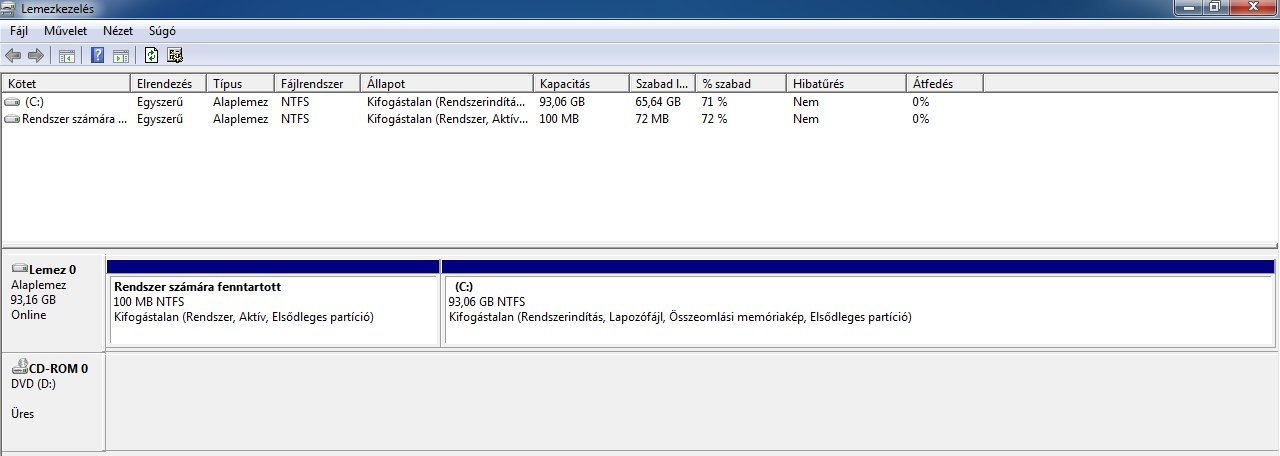Click the Egyszerű layout cell of the (C:) row
Viewport: 1280px width, 456px height.
coord(160,102)
